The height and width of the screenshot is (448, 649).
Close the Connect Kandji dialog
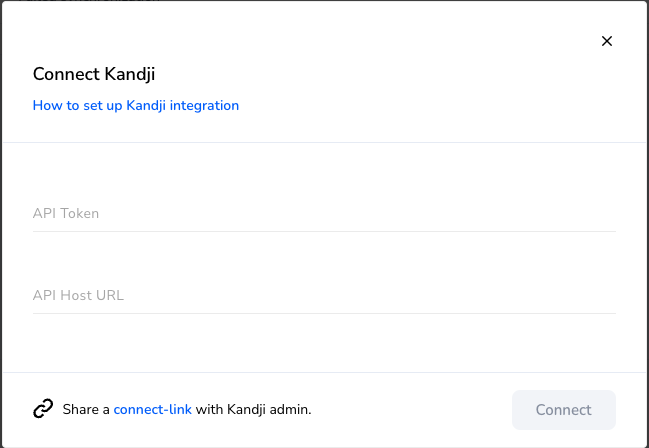607,41
